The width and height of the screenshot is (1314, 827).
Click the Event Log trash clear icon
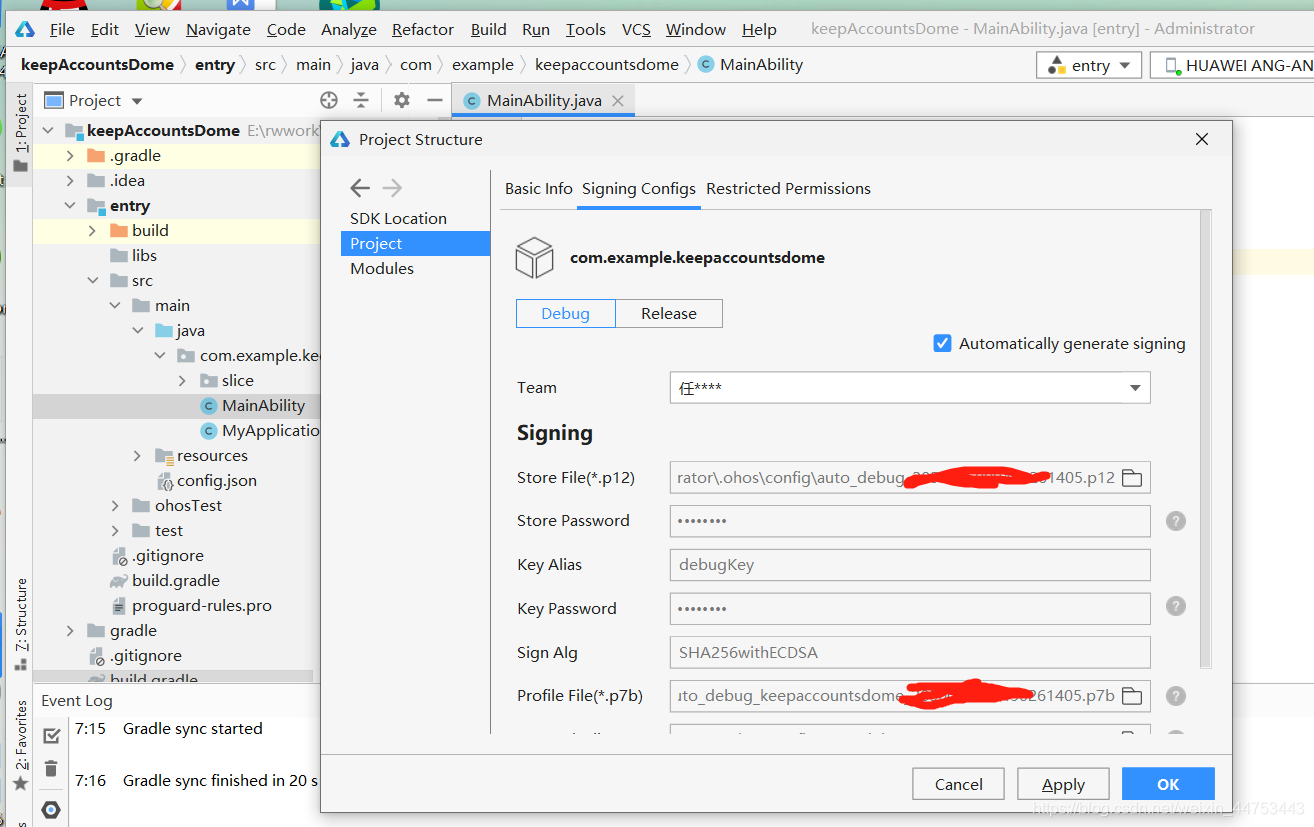click(x=51, y=769)
